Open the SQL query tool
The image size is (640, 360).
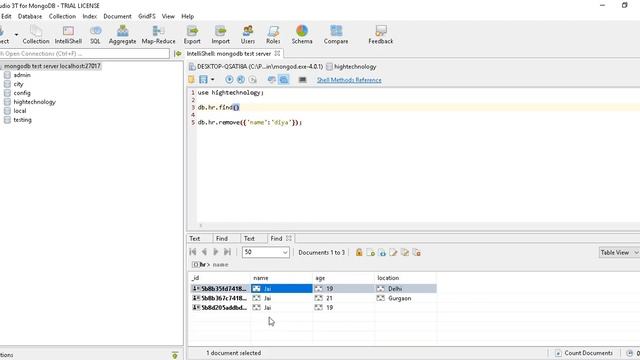95,35
